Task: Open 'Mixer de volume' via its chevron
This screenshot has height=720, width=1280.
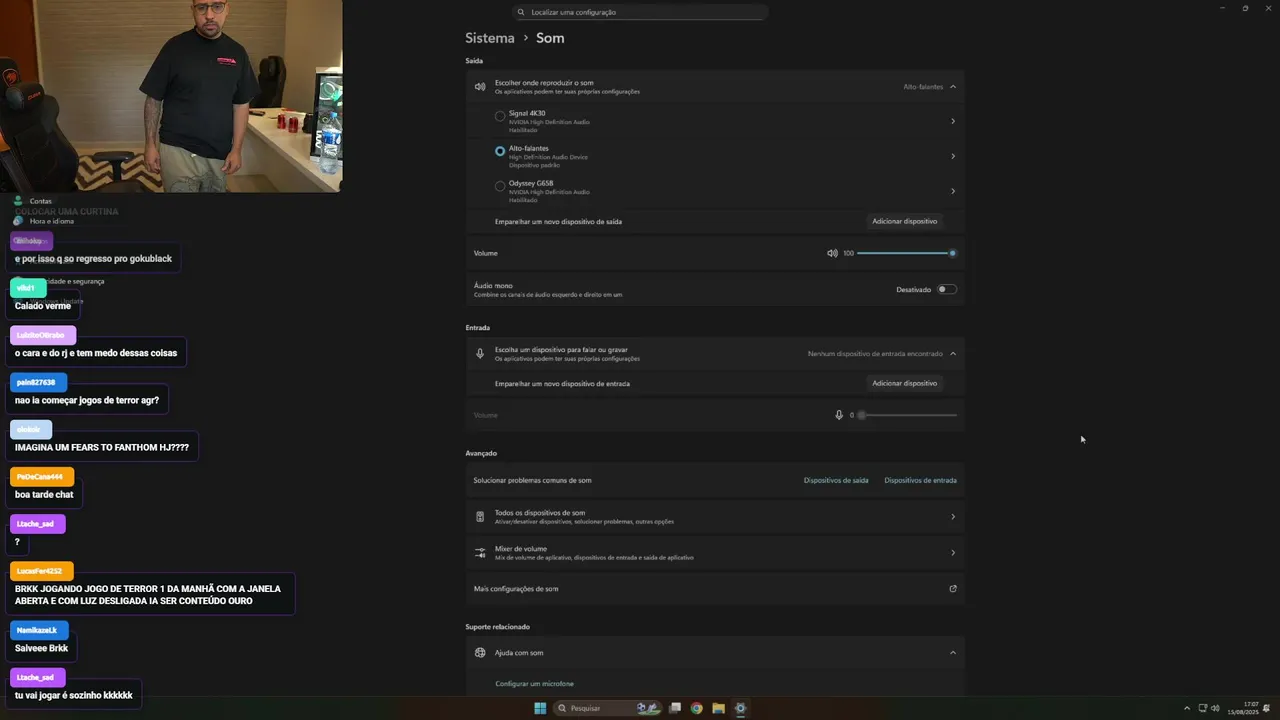Action: (x=953, y=552)
